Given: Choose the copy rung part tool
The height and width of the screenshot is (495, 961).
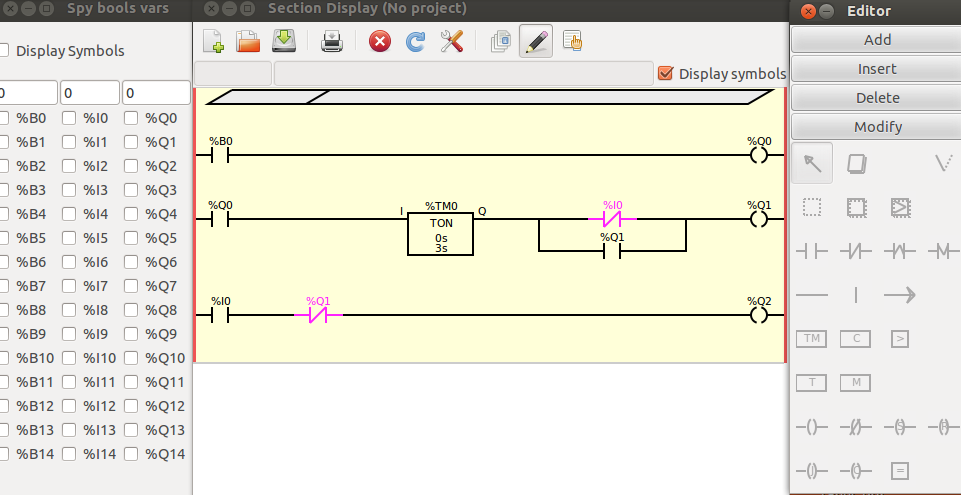Looking at the screenshot, I should 856,208.
